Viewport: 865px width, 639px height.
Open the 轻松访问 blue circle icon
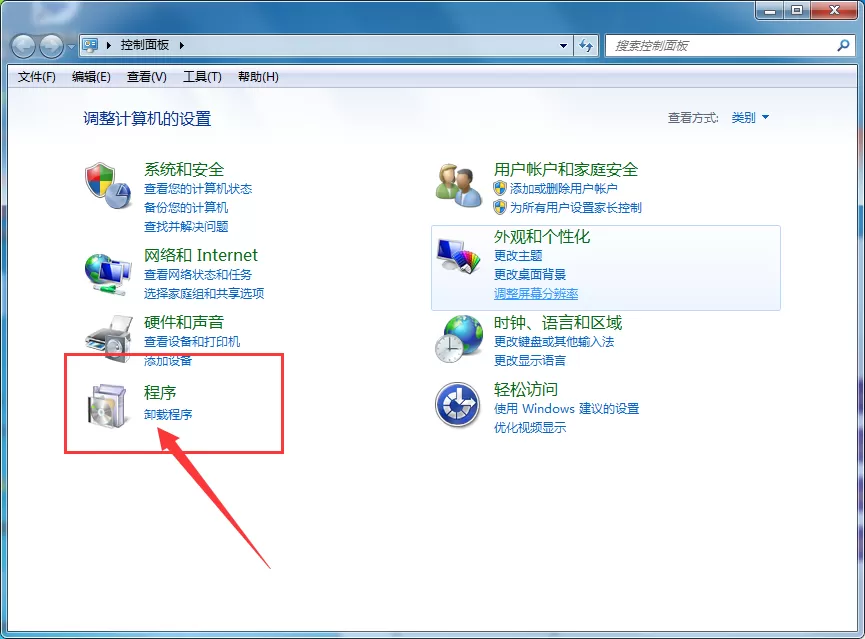click(x=457, y=405)
